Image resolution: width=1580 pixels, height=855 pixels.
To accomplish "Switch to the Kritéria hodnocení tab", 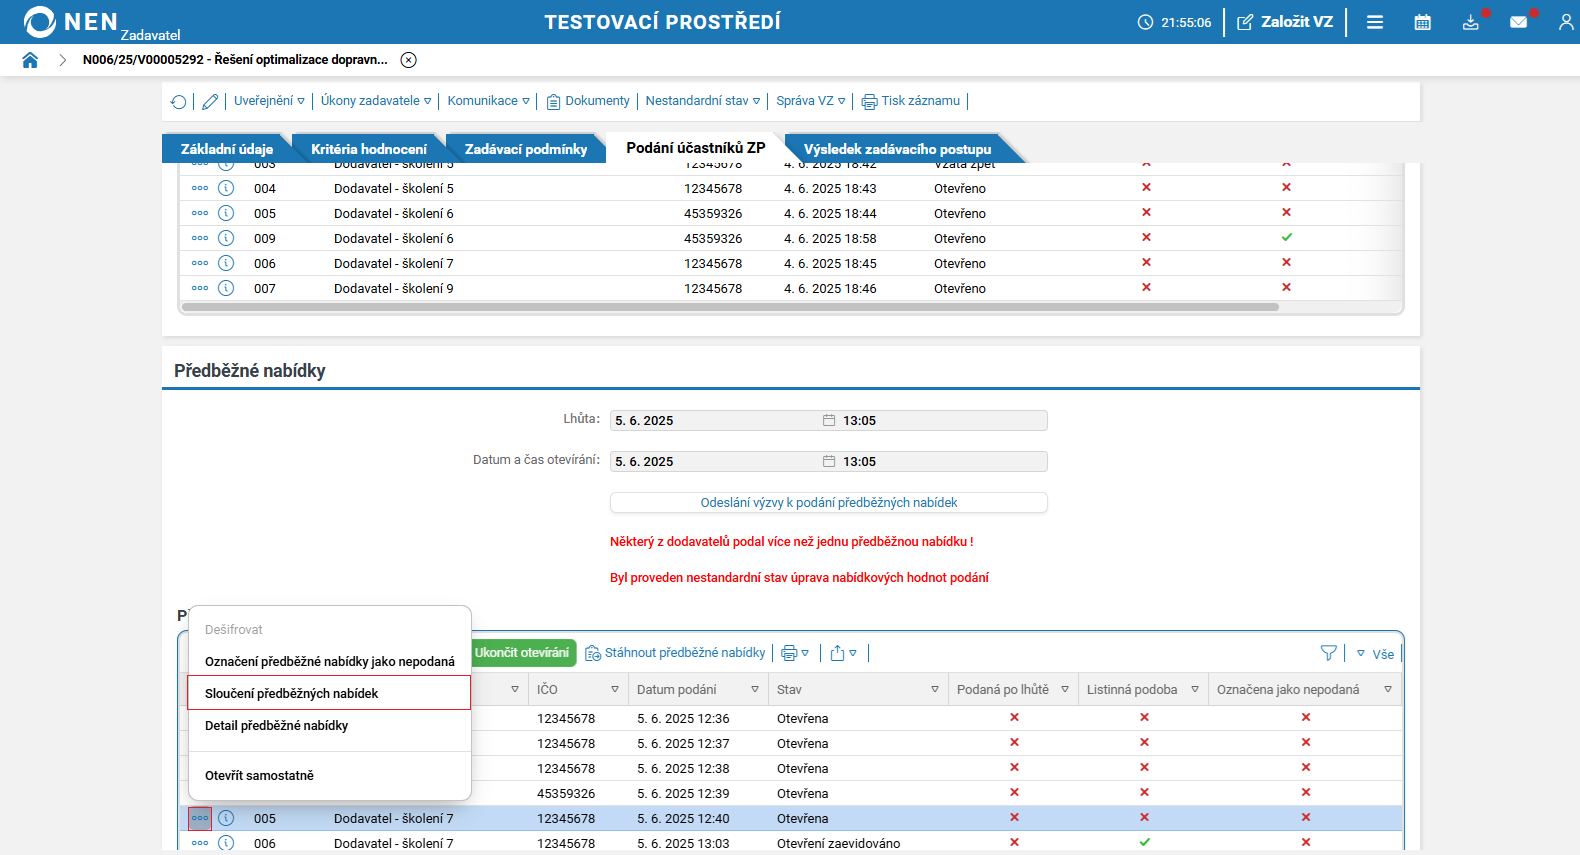I will tap(368, 149).
